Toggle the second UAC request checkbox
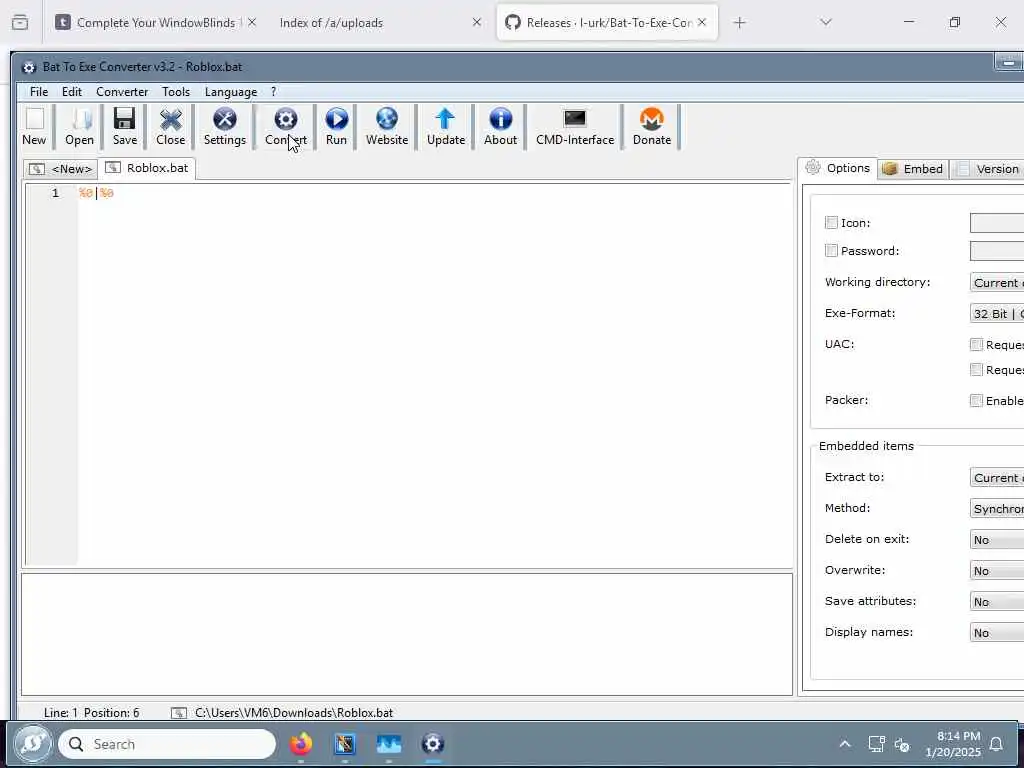The image size is (1024, 768). point(976,370)
